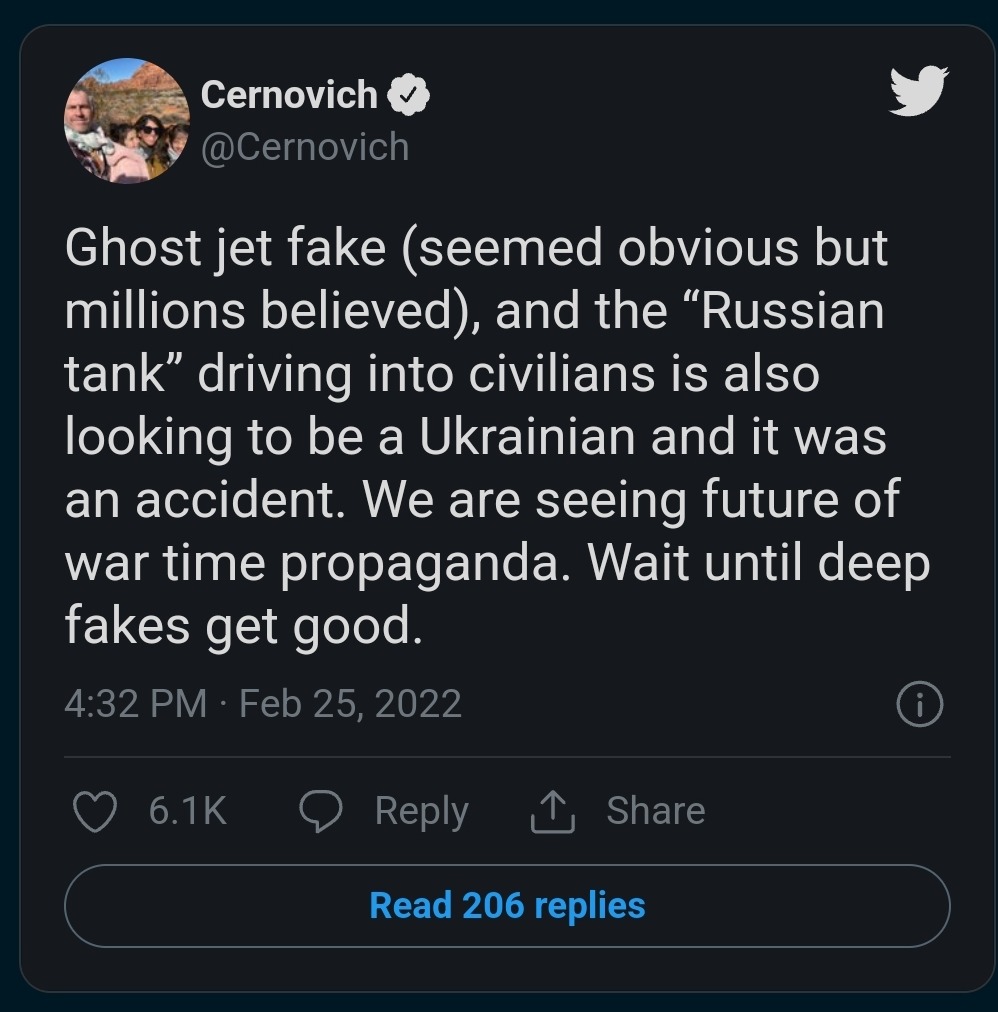Image resolution: width=998 pixels, height=1012 pixels.
Task: Click the closing words "fakes get good."
Action: 238,627
